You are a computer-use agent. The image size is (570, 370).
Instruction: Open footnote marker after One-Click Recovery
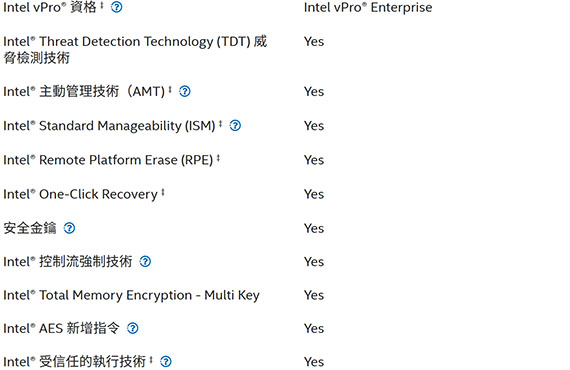(x=163, y=192)
